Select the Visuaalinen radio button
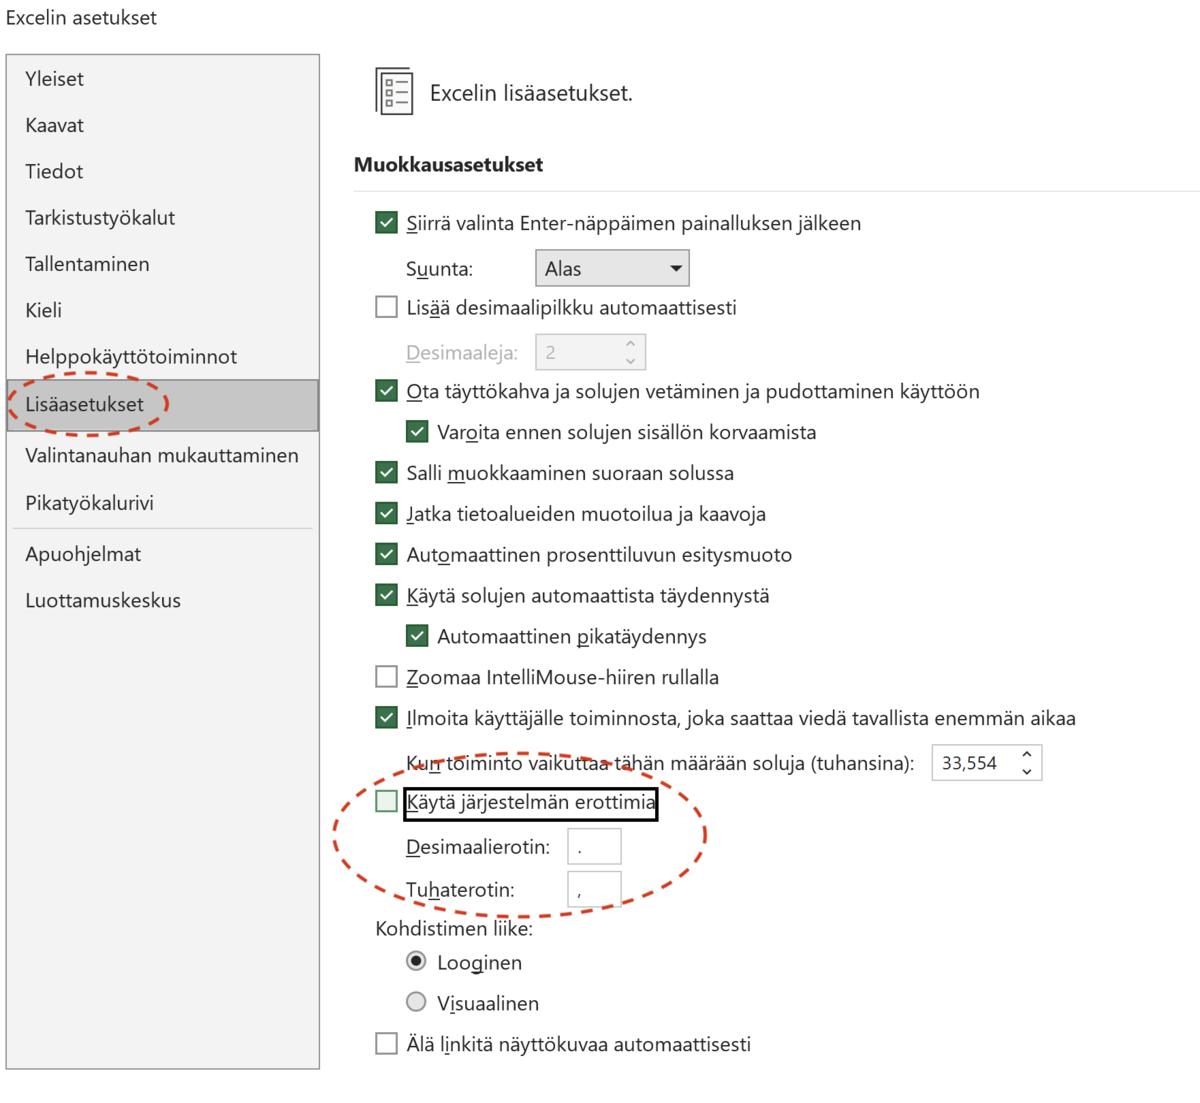This screenshot has width=1200, height=1103. coord(416,1002)
